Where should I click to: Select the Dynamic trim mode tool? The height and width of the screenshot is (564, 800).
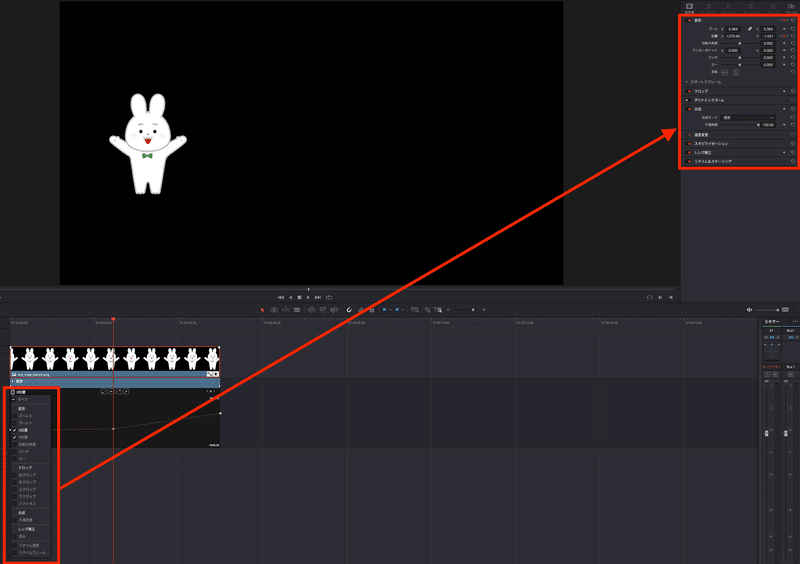tap(286, 310)
